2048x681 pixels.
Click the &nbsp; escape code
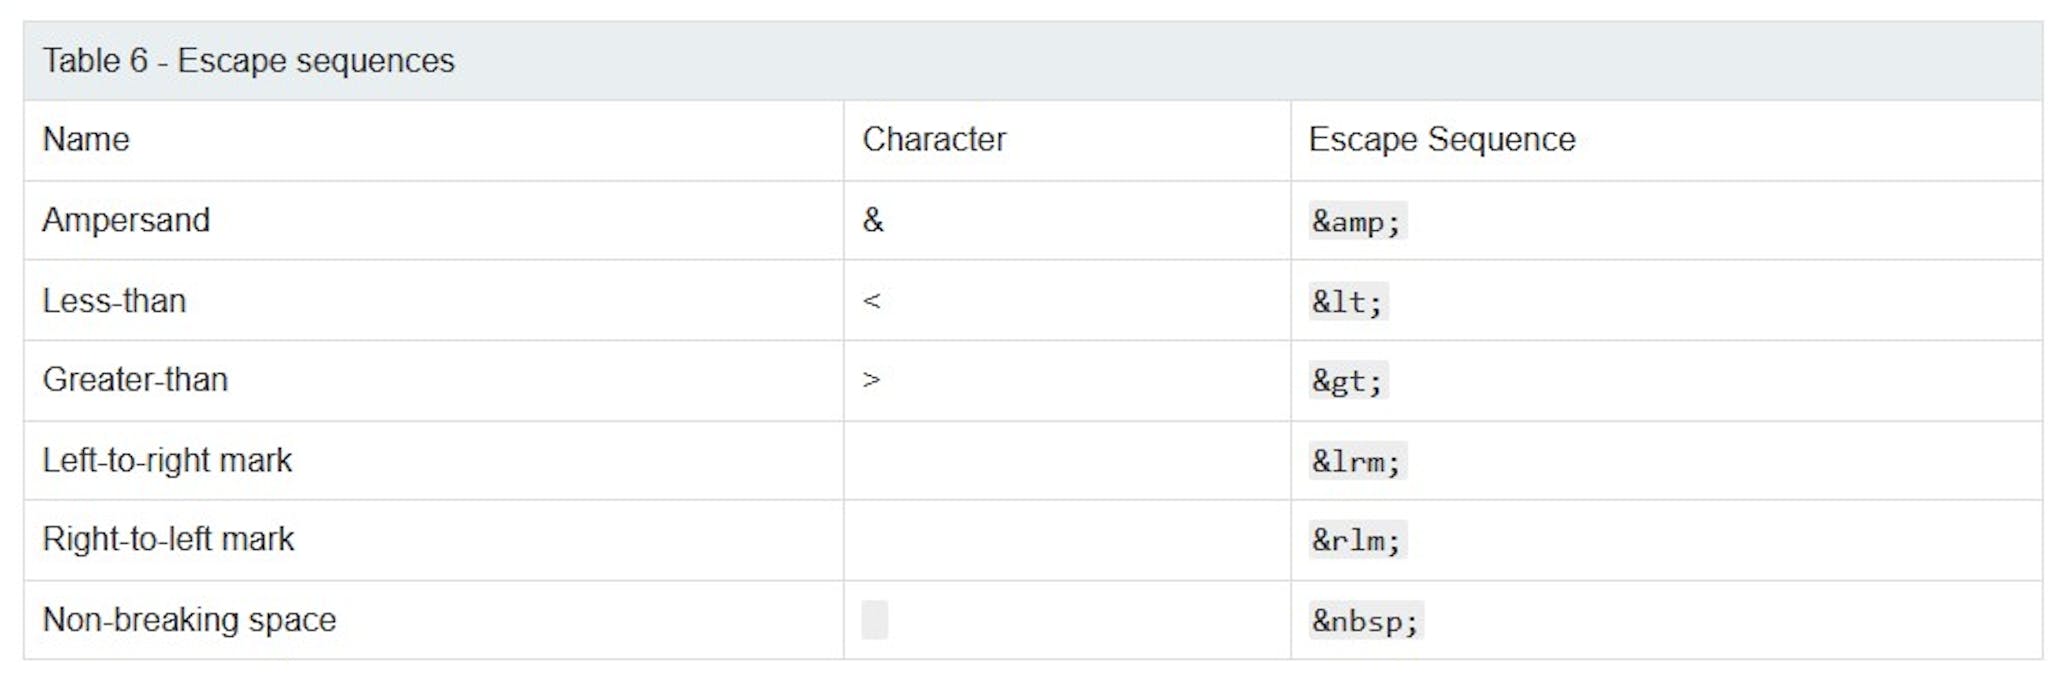1366,621
